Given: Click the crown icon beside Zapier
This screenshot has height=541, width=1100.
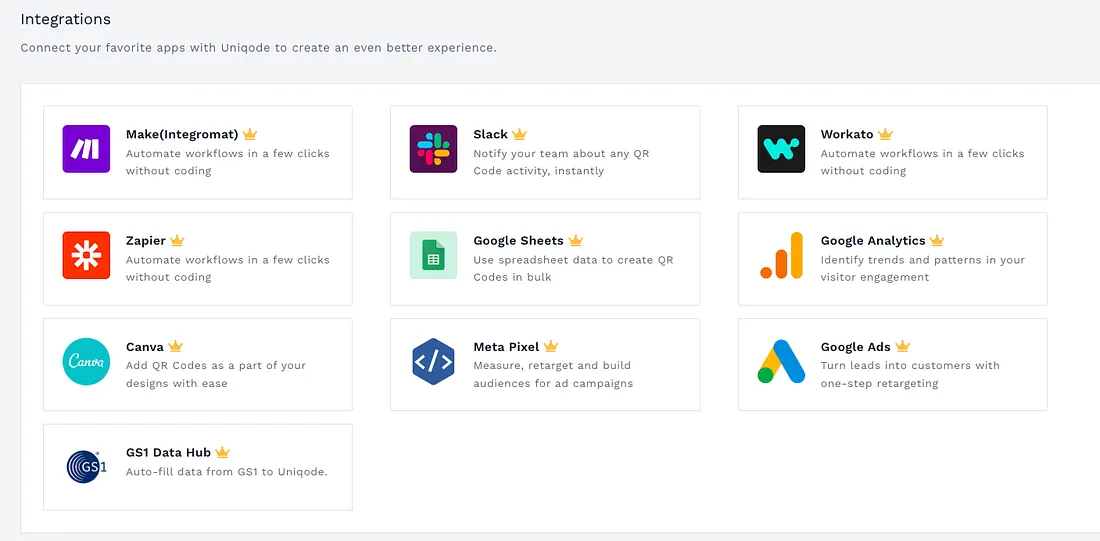Looking at the screenshot, I should click(x=177, y=241).
